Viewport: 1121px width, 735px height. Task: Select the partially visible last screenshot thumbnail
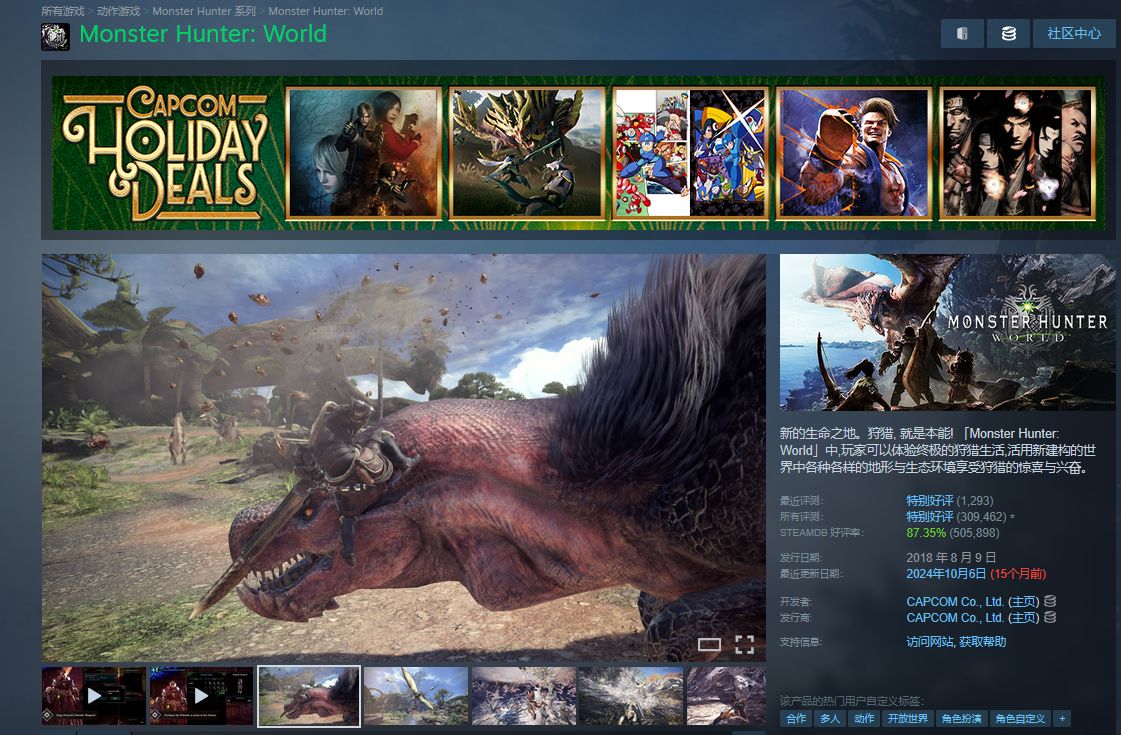pos(726,696)
